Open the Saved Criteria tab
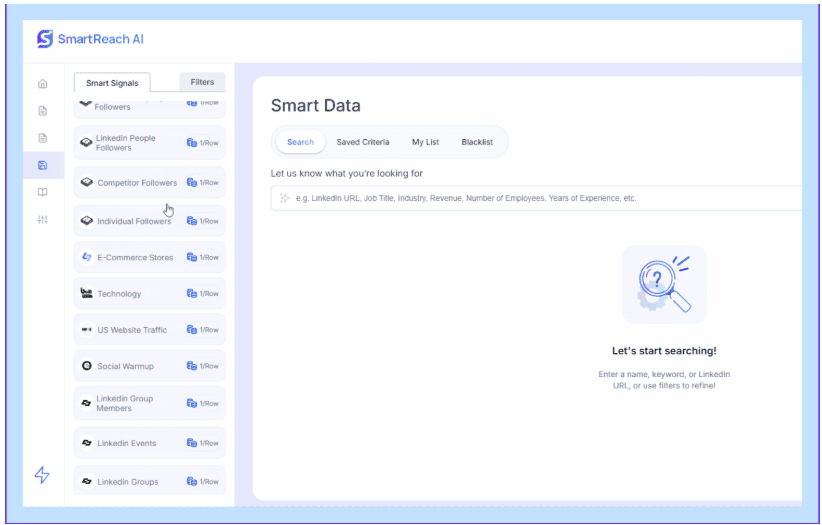 click(x=363, y=142)
